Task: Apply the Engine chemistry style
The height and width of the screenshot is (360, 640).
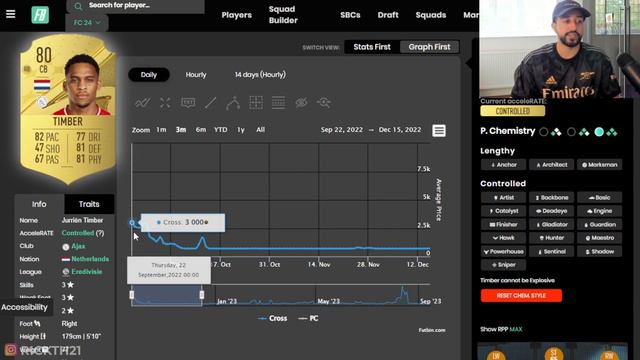Action: pyautogui.click(x=600, y=211)
